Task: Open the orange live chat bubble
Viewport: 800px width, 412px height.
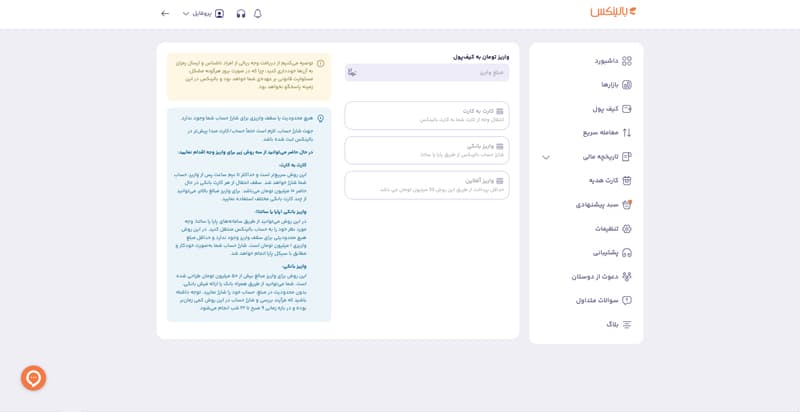Action: point(34,378)
